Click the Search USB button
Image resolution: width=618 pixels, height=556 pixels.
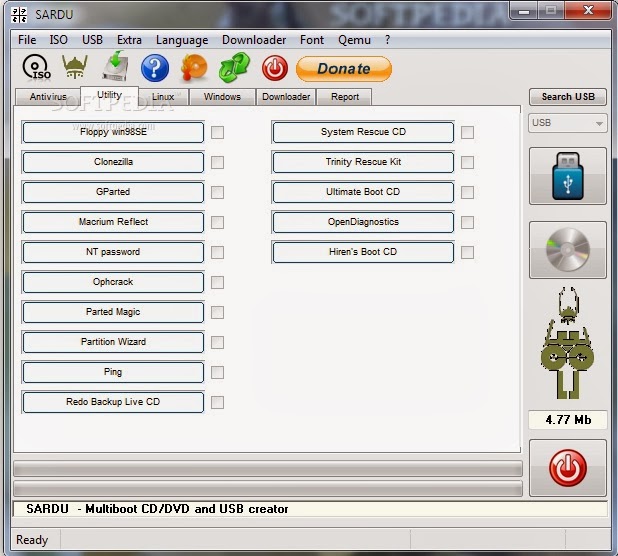tap(568, 97)
